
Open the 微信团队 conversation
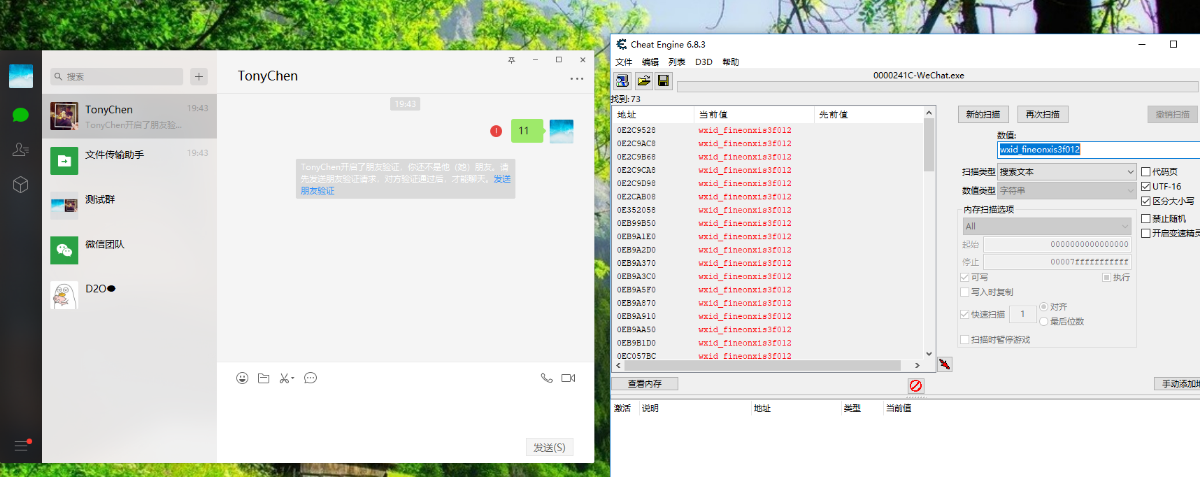[129, 249]
